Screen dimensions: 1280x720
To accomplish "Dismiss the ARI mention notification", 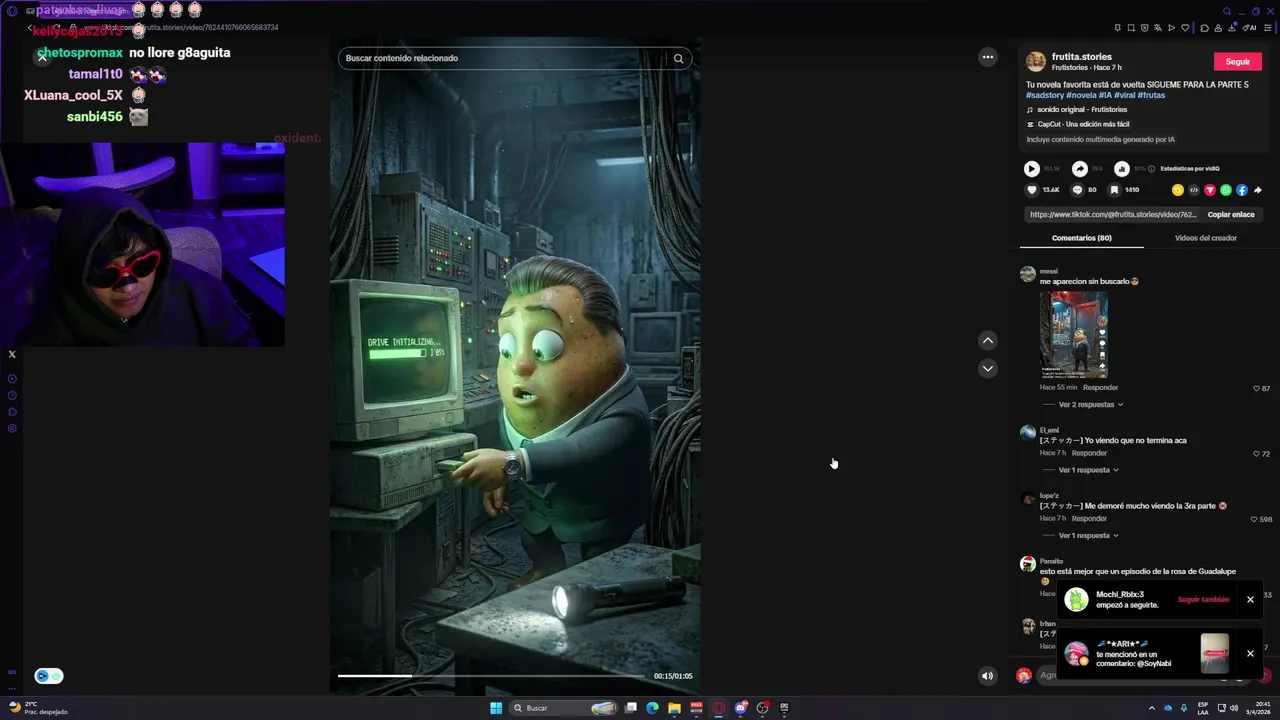I will (x=1250, y=654).
